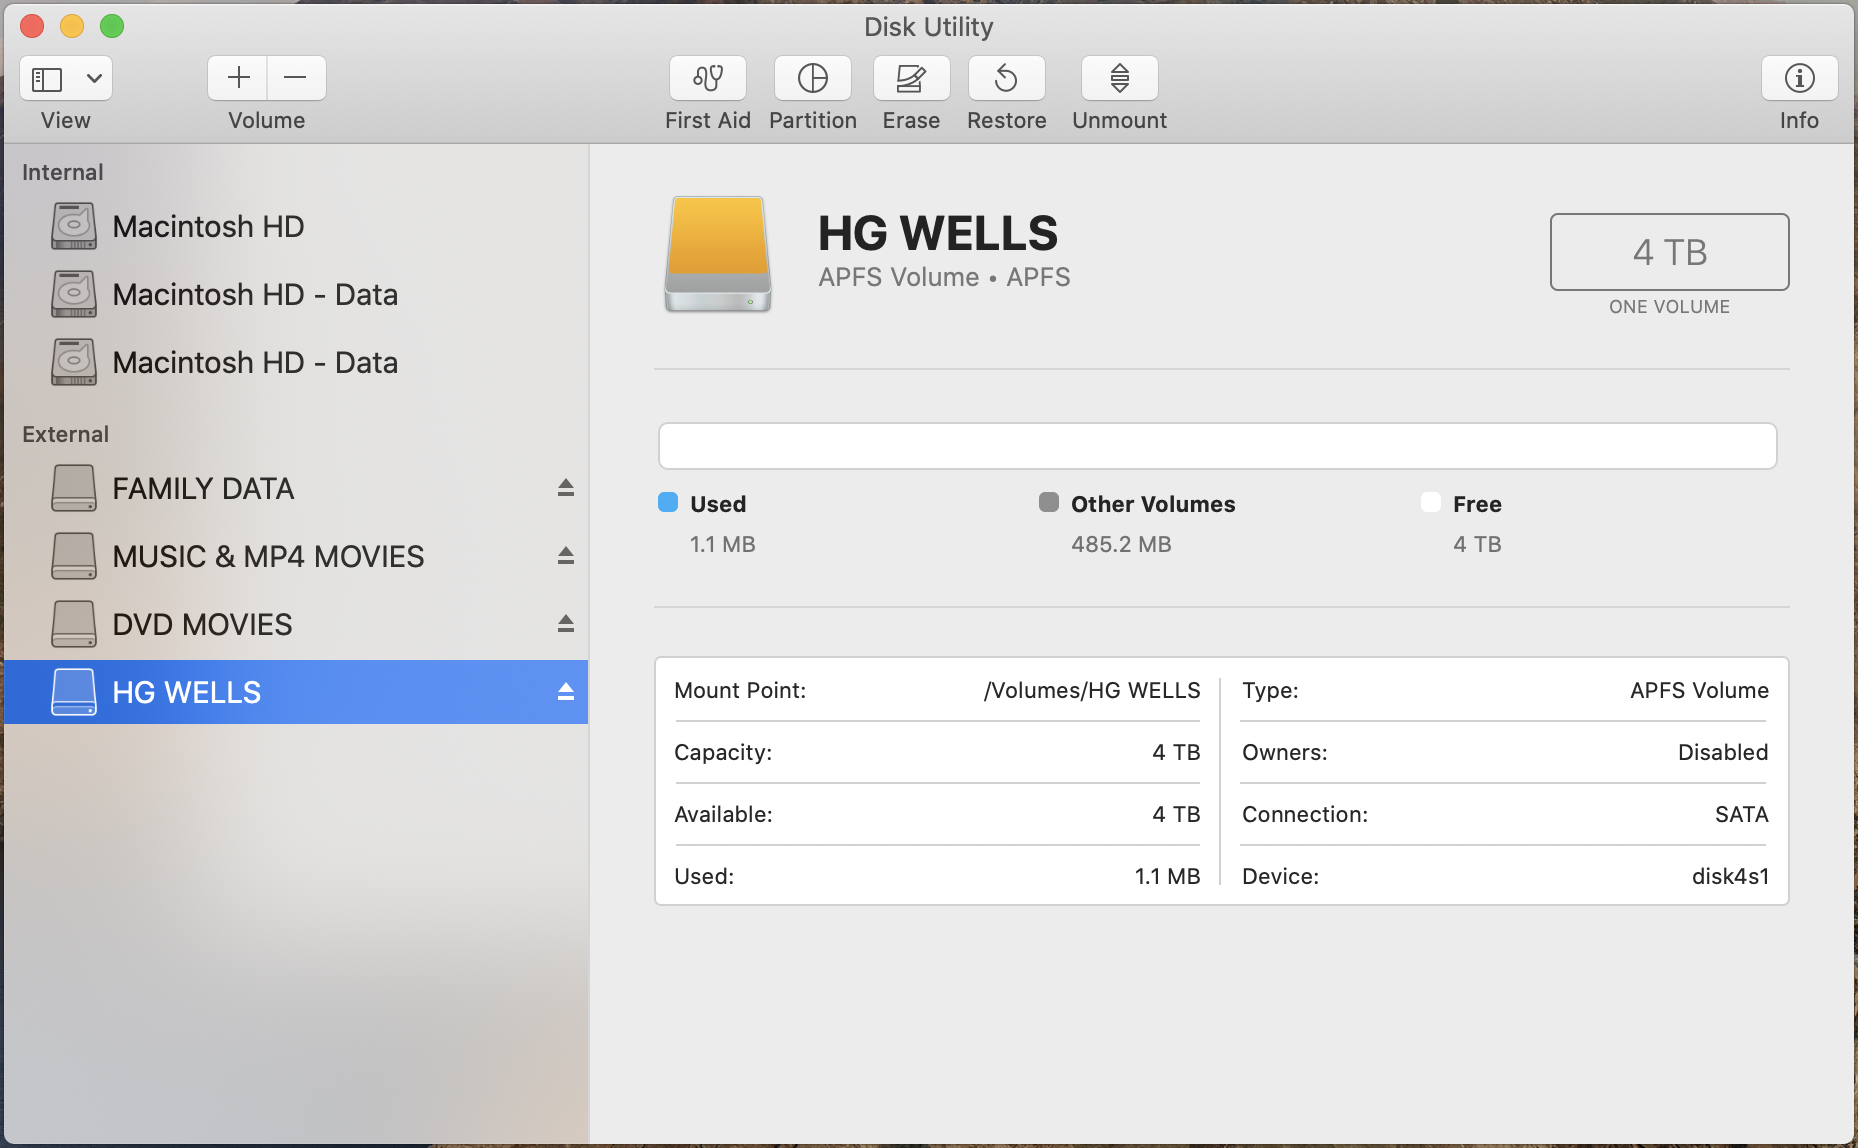Unmount the selected volume
This screenshot has height=1148, width=1858.
pos(1120,78)
